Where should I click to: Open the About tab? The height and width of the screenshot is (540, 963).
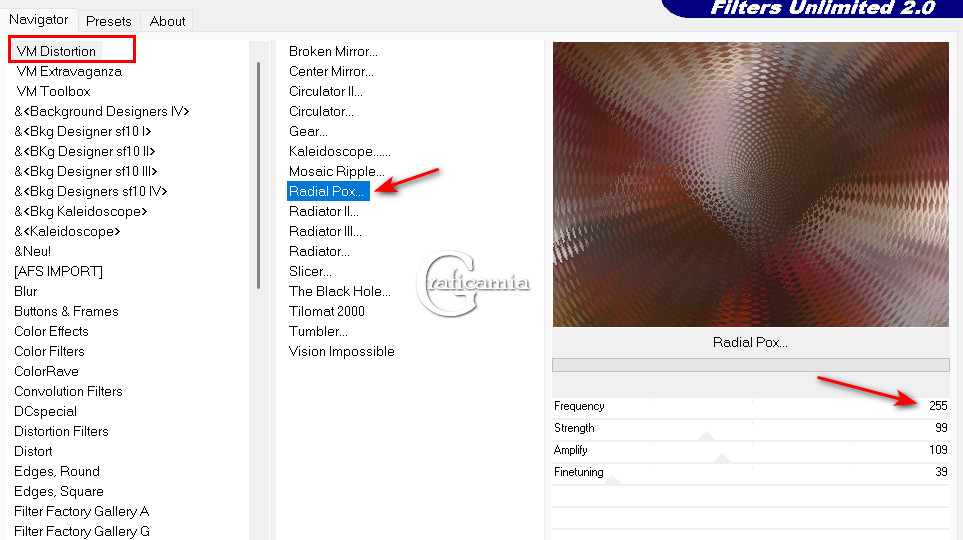(167, 21)
